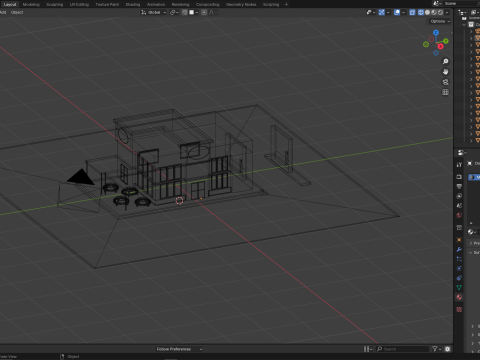Click the bottom panel Search field
480x360 pixels.
click(x=403, y=349)
